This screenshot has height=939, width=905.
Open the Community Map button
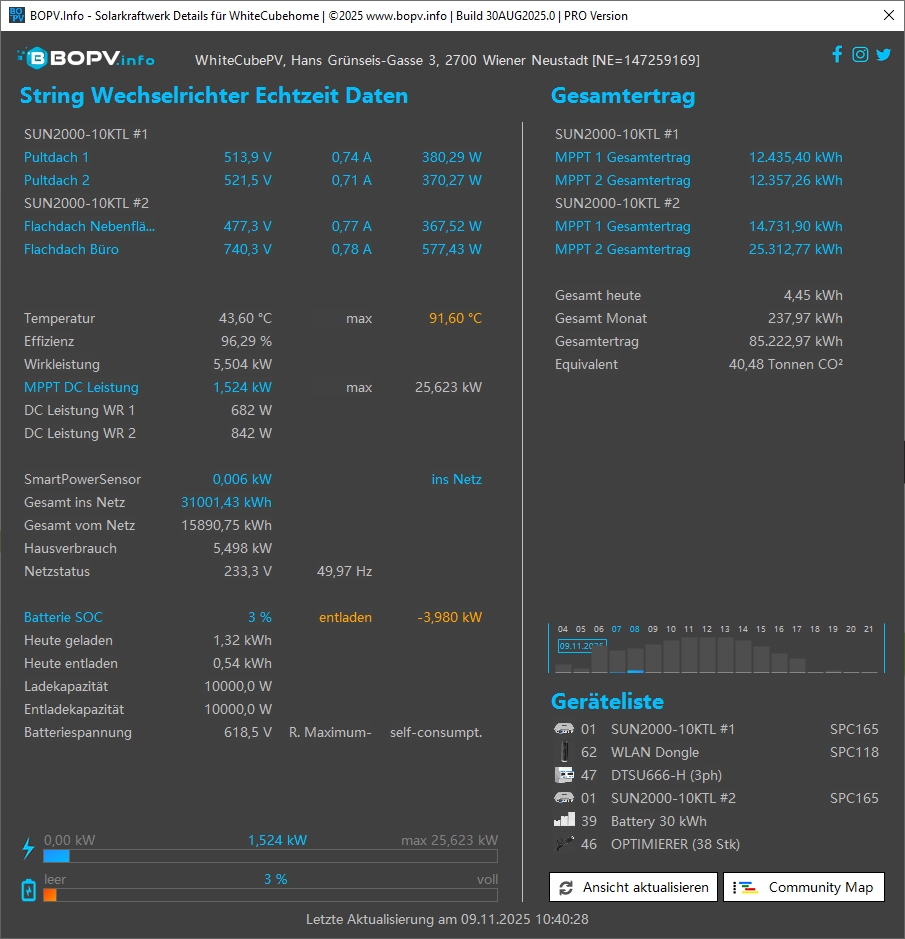tap(804, 887)
